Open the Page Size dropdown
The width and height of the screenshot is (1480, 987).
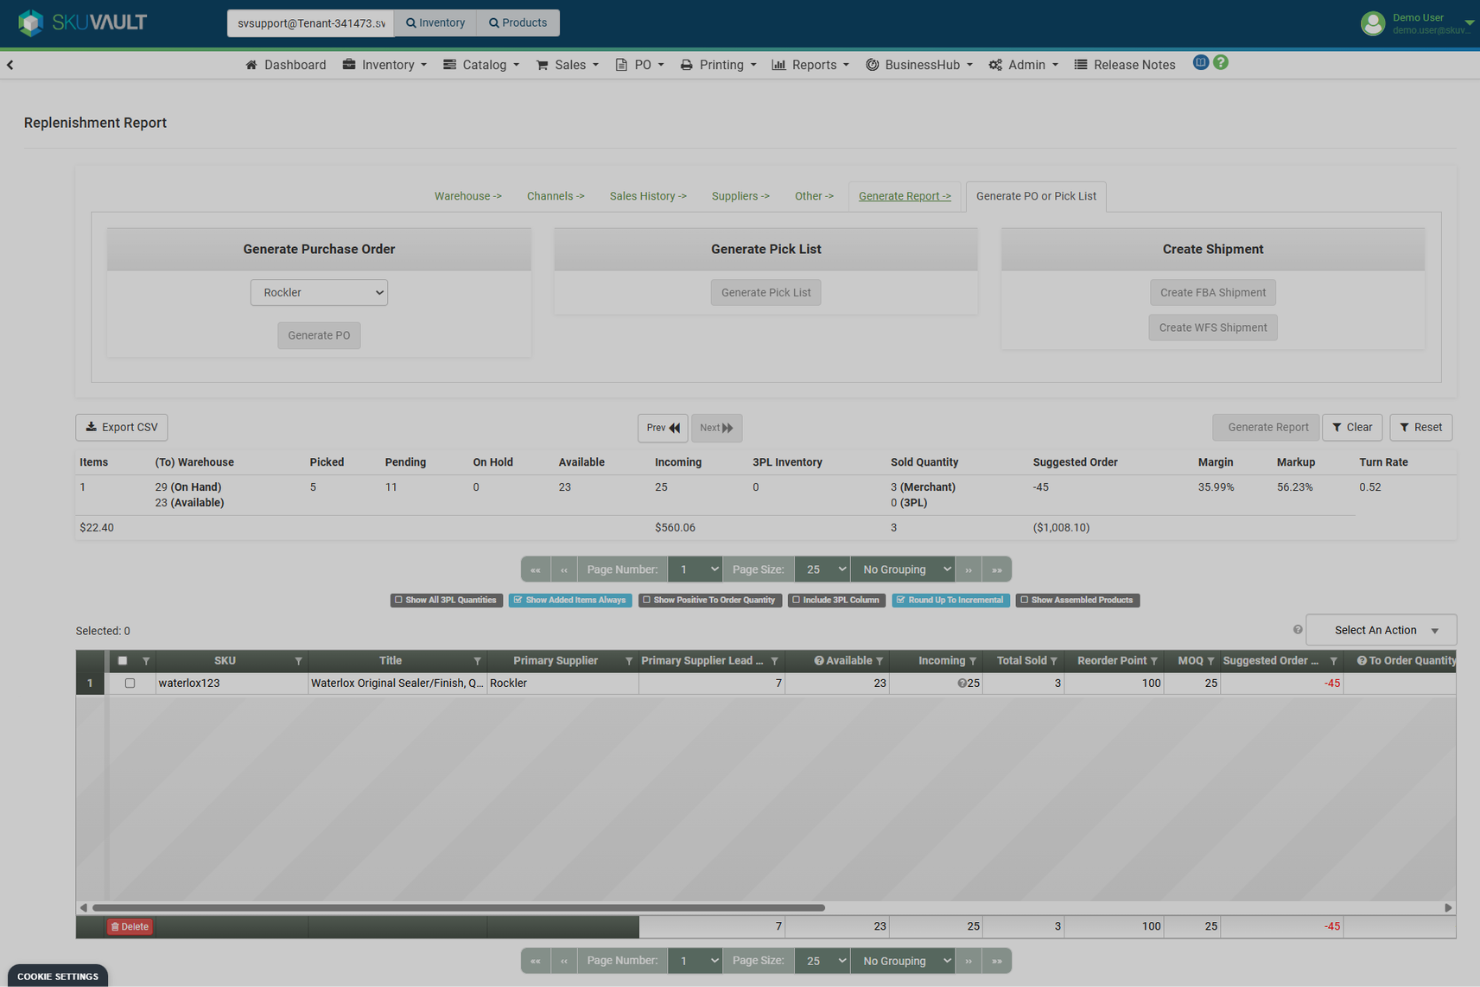(821, 568)
